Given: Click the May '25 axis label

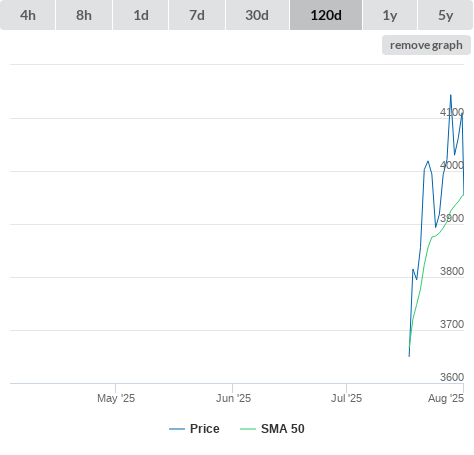Looking at the screenshot, I should pyautogui.click(x=116, y=398).
